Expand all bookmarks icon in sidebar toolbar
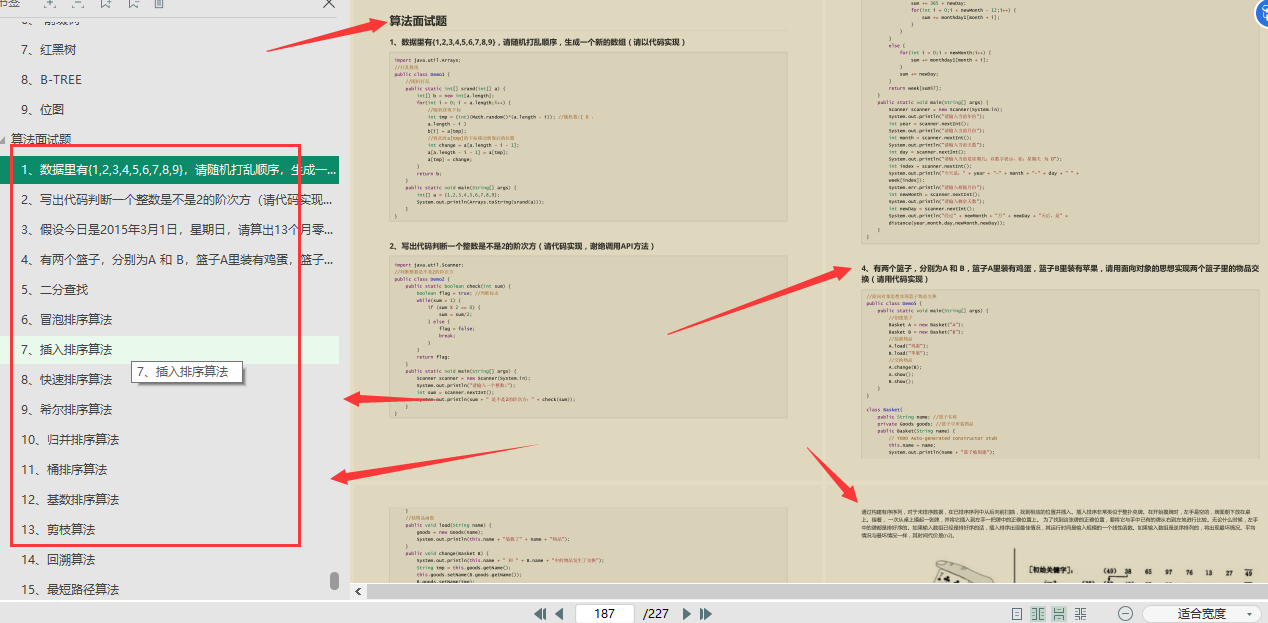This screenshot has width=1268, height=623. click(x=52, y=4)
